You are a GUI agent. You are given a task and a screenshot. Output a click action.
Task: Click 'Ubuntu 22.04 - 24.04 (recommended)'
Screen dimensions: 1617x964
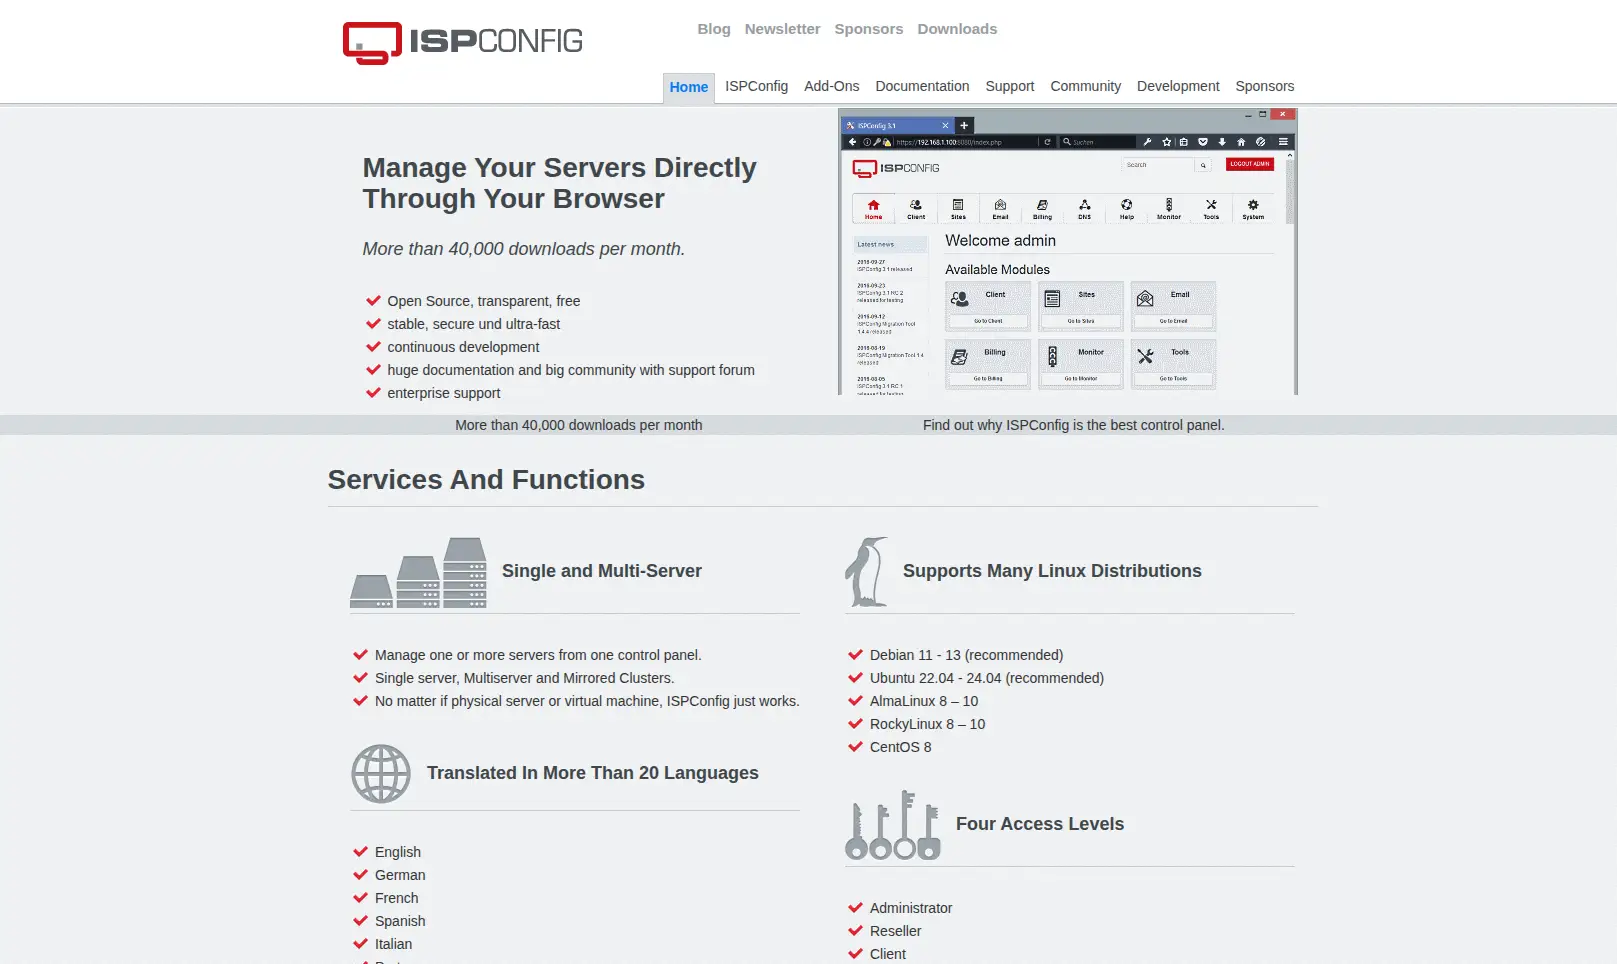987,678
